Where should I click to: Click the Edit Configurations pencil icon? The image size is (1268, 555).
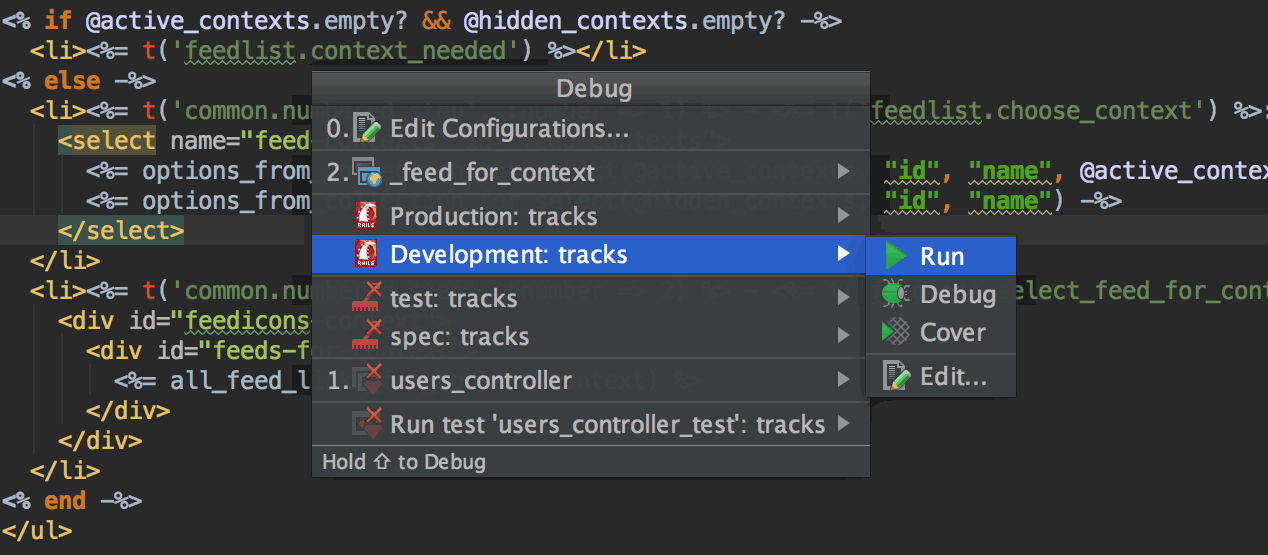367,128
